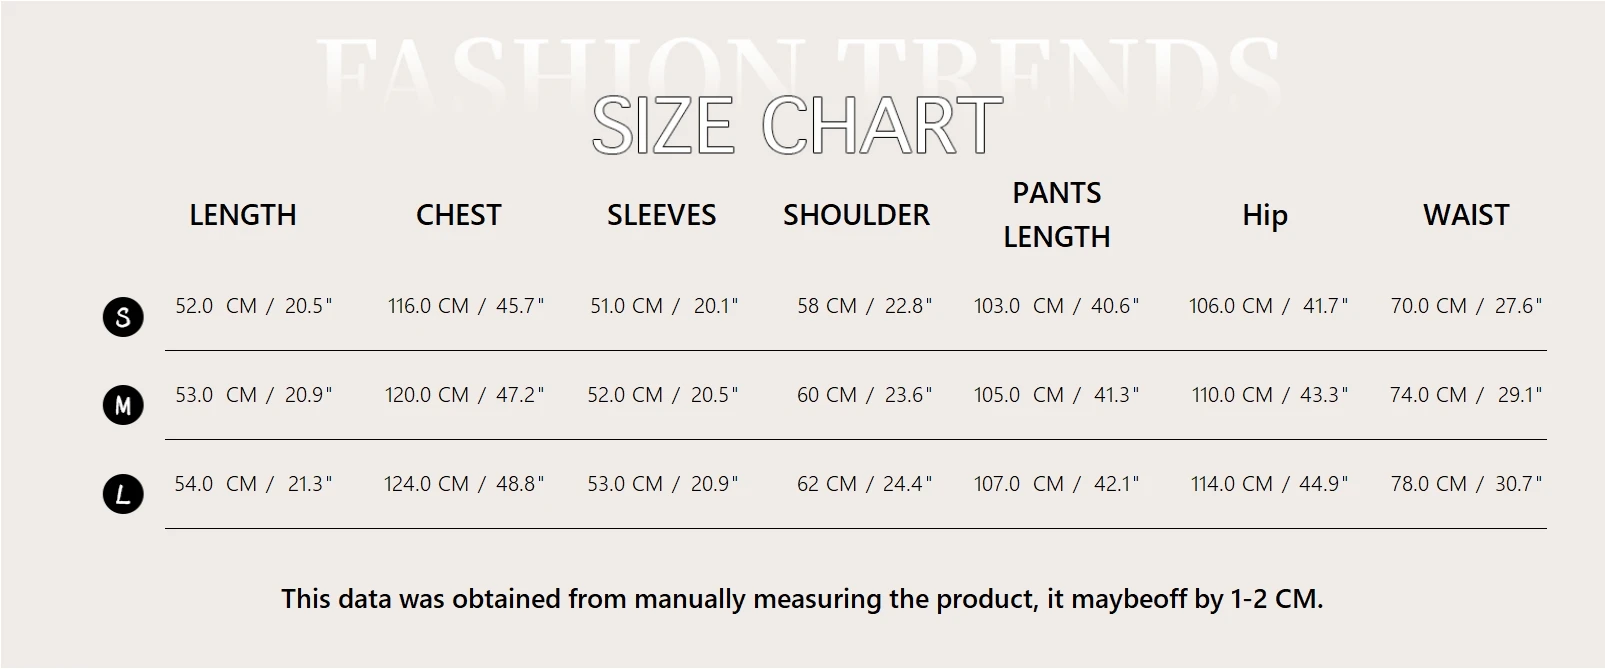Click the black M size badge
The width and height of the screenshot is (1605, 669).
click(123, 405)
